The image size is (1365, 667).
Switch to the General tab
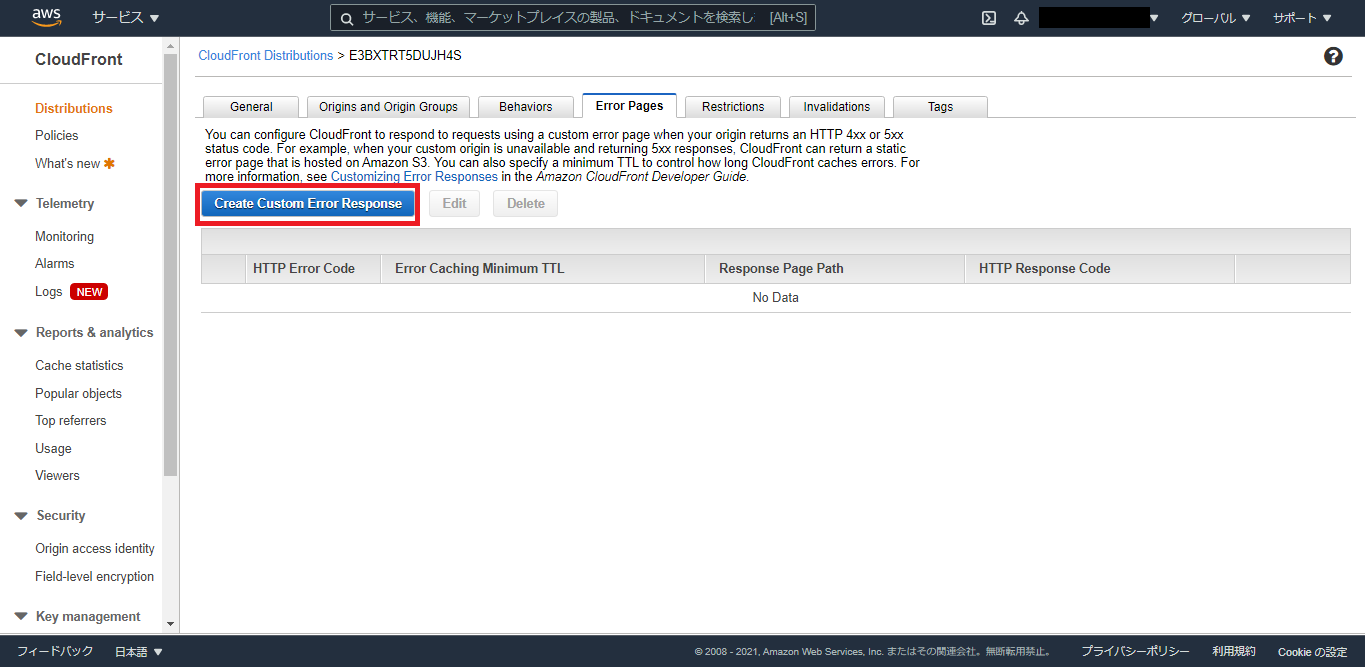click(251, 106)
